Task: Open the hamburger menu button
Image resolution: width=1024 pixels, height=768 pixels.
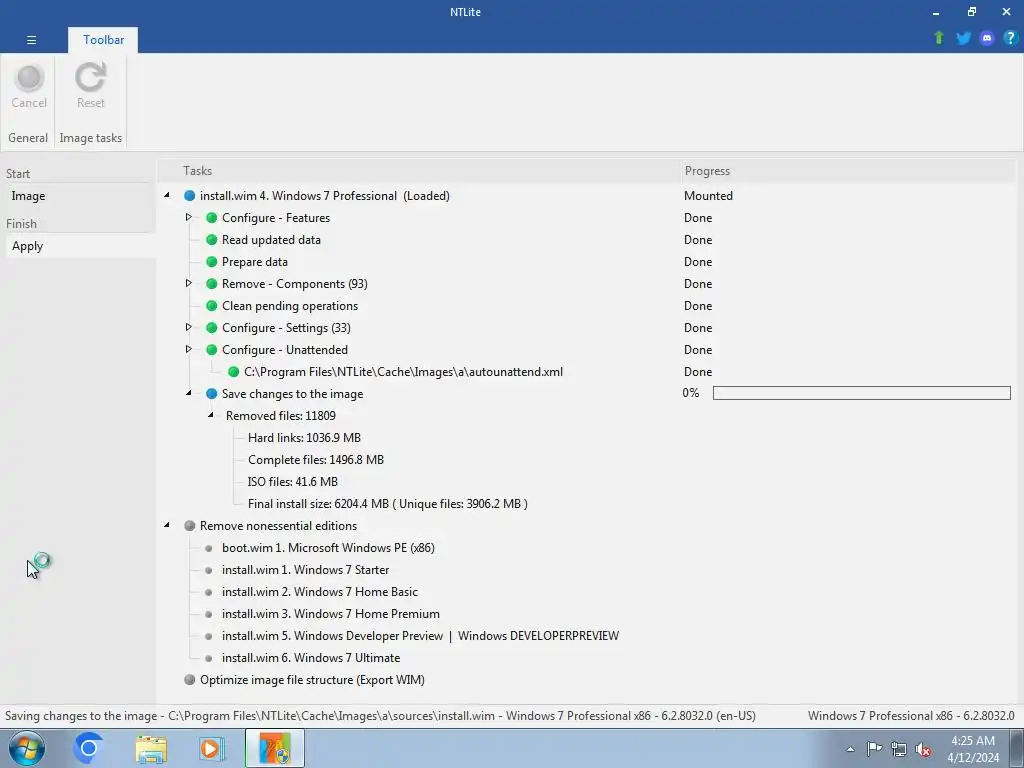Action: [31, 40]
